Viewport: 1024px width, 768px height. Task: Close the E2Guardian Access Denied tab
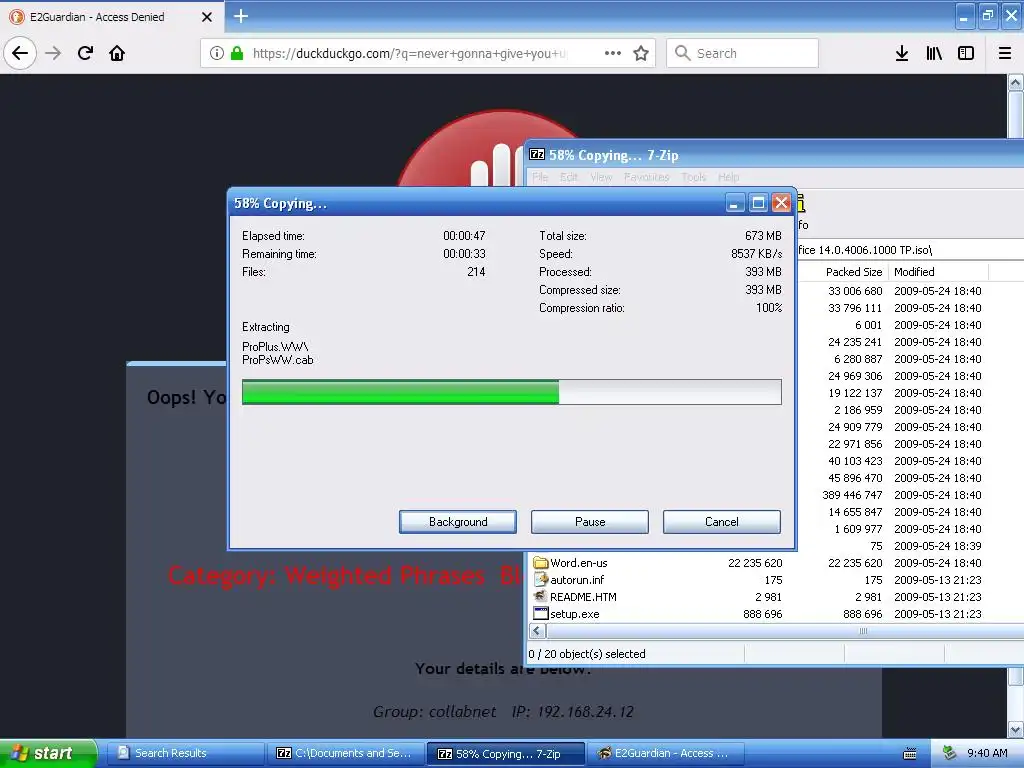[206, 17]
